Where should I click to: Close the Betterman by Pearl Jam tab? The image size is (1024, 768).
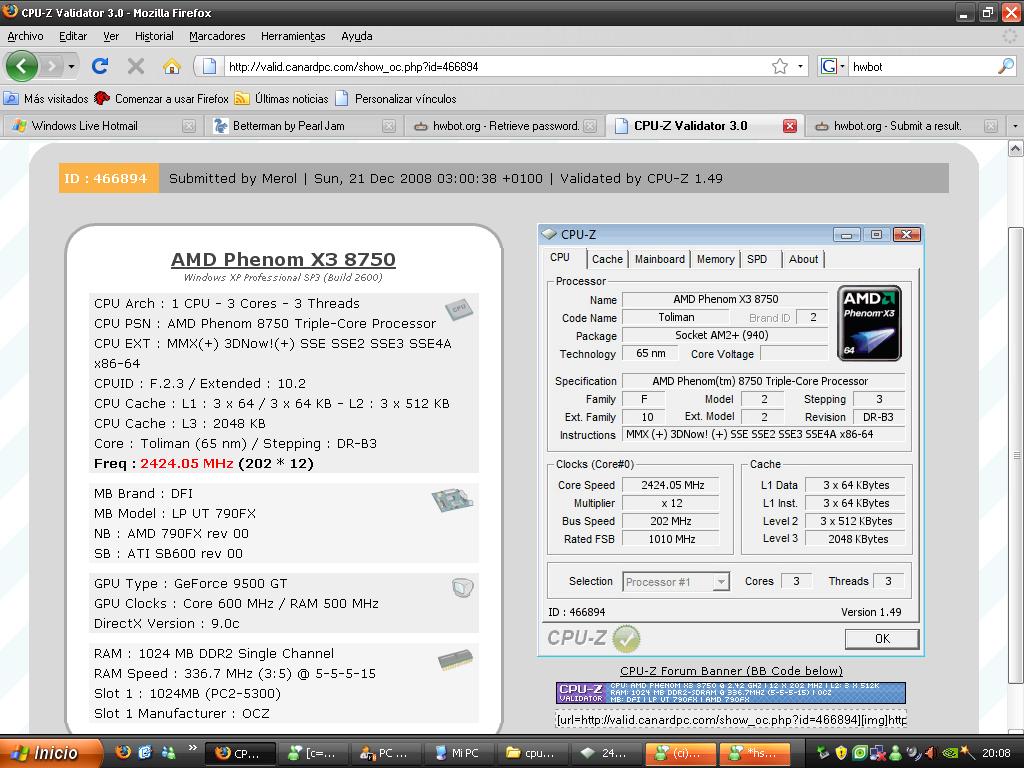[389, 126]
